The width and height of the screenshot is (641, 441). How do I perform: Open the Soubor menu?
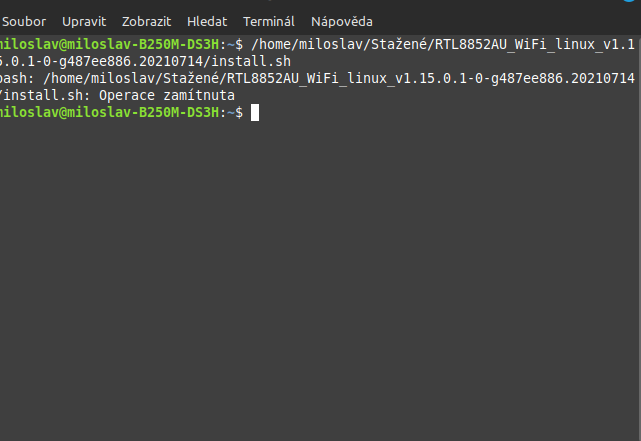pos(25,21)
